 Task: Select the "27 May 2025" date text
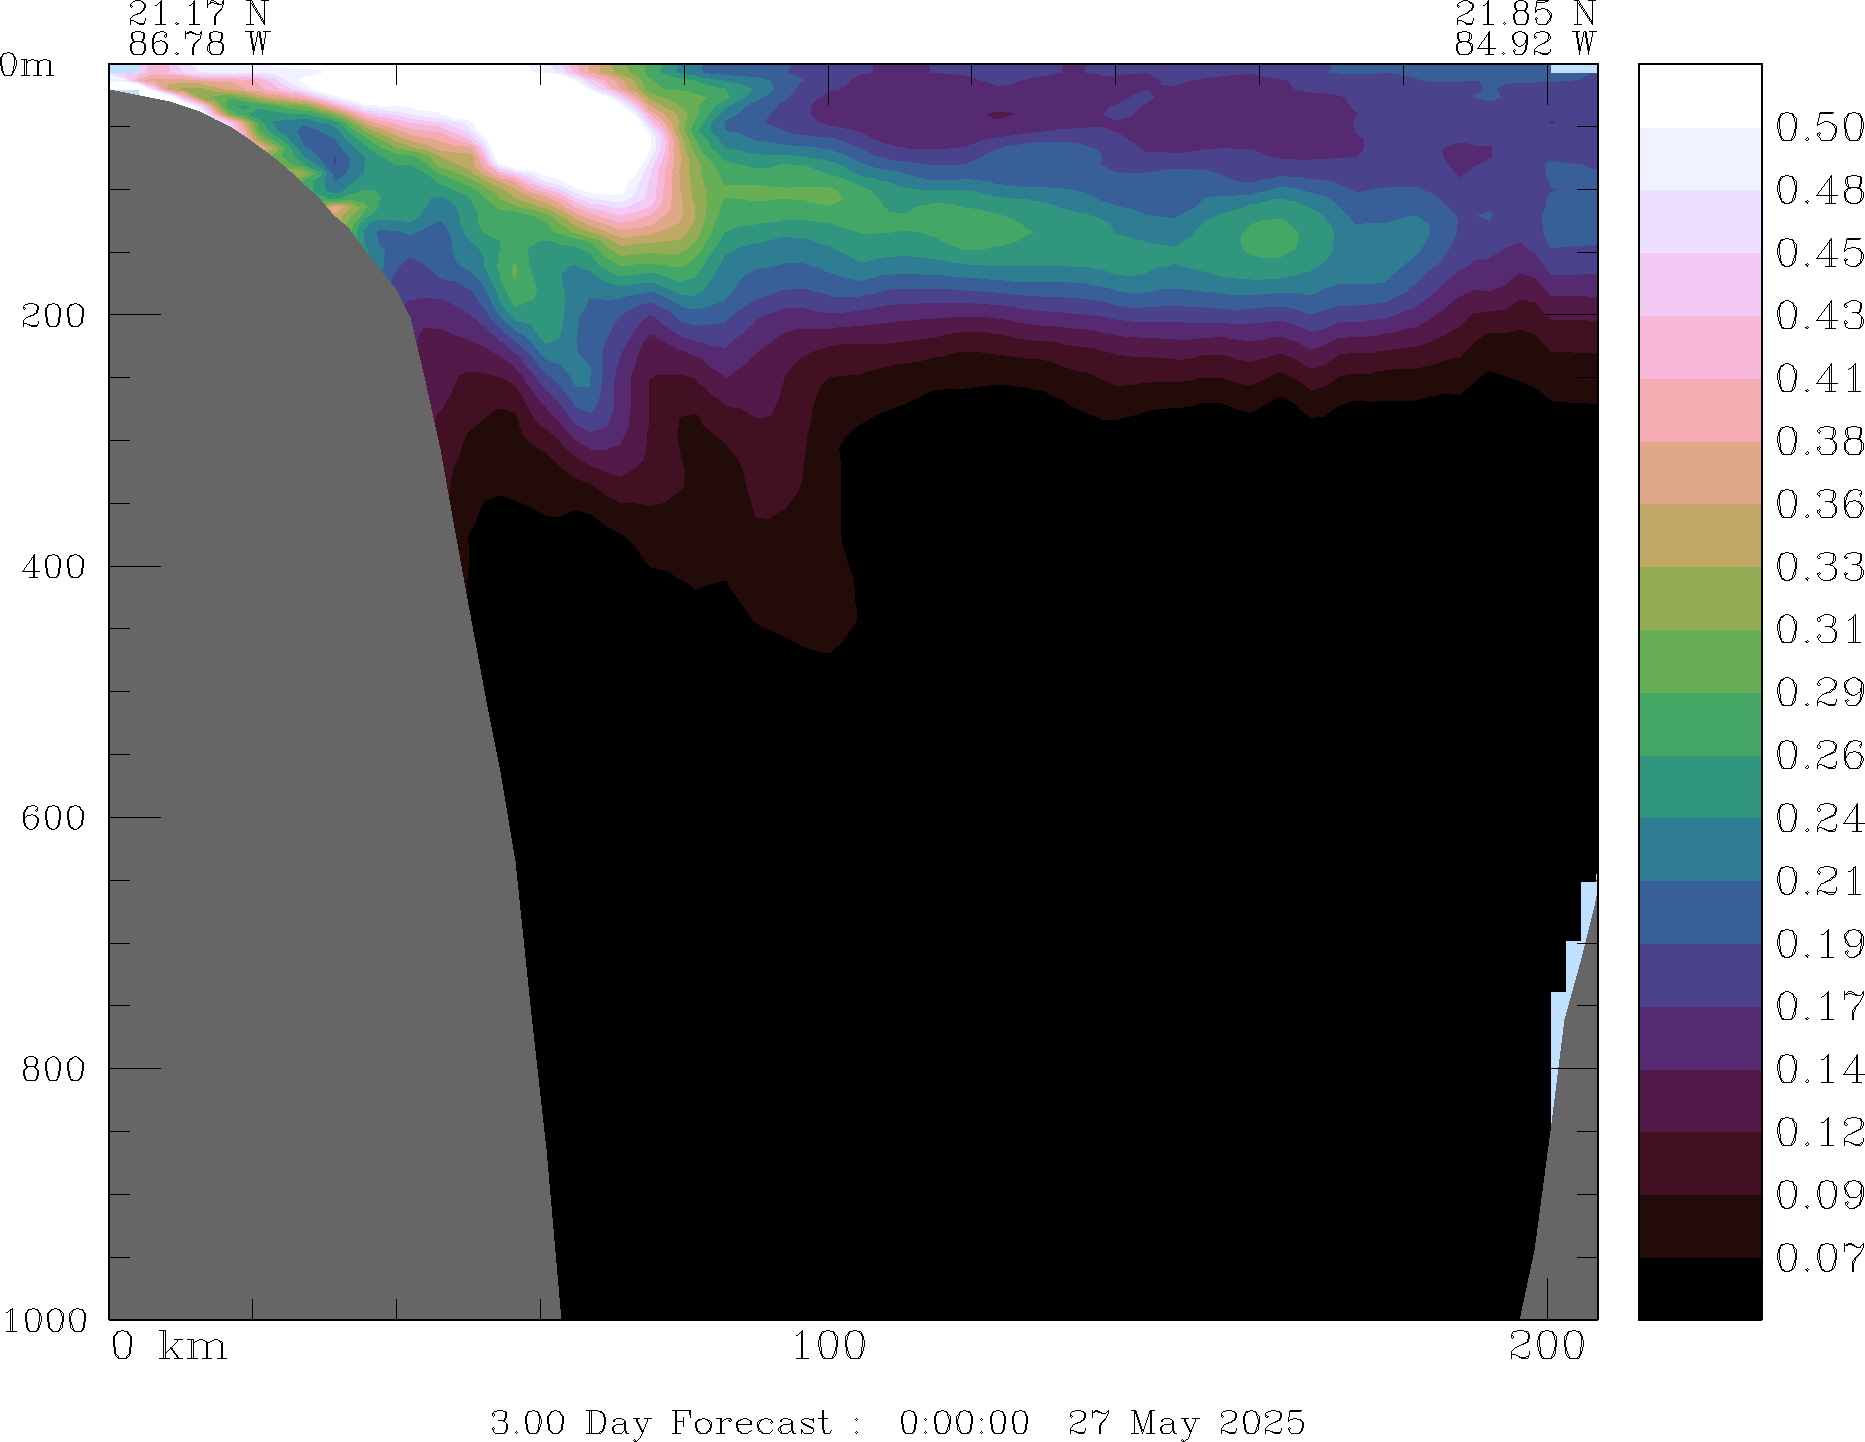(x=1186, y=1422)
